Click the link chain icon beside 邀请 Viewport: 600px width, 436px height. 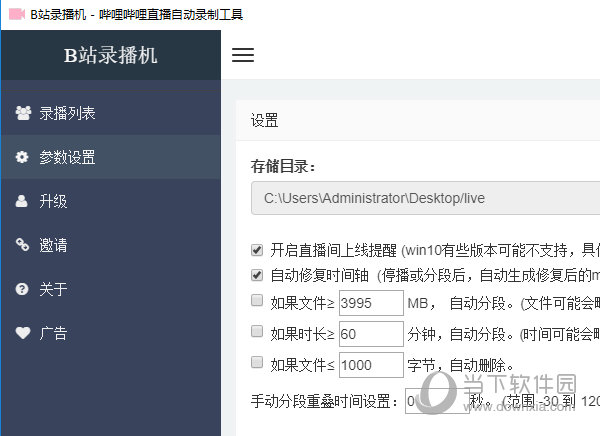[x=22, y=245]
